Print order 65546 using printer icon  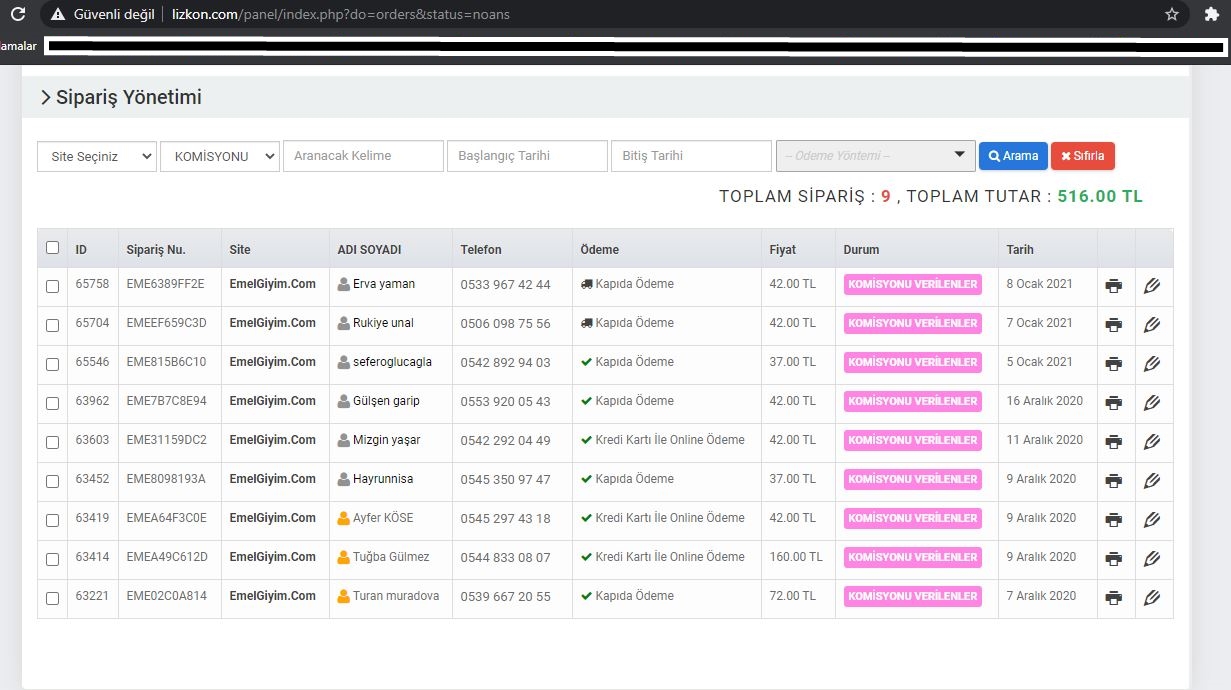point(1113,364)
